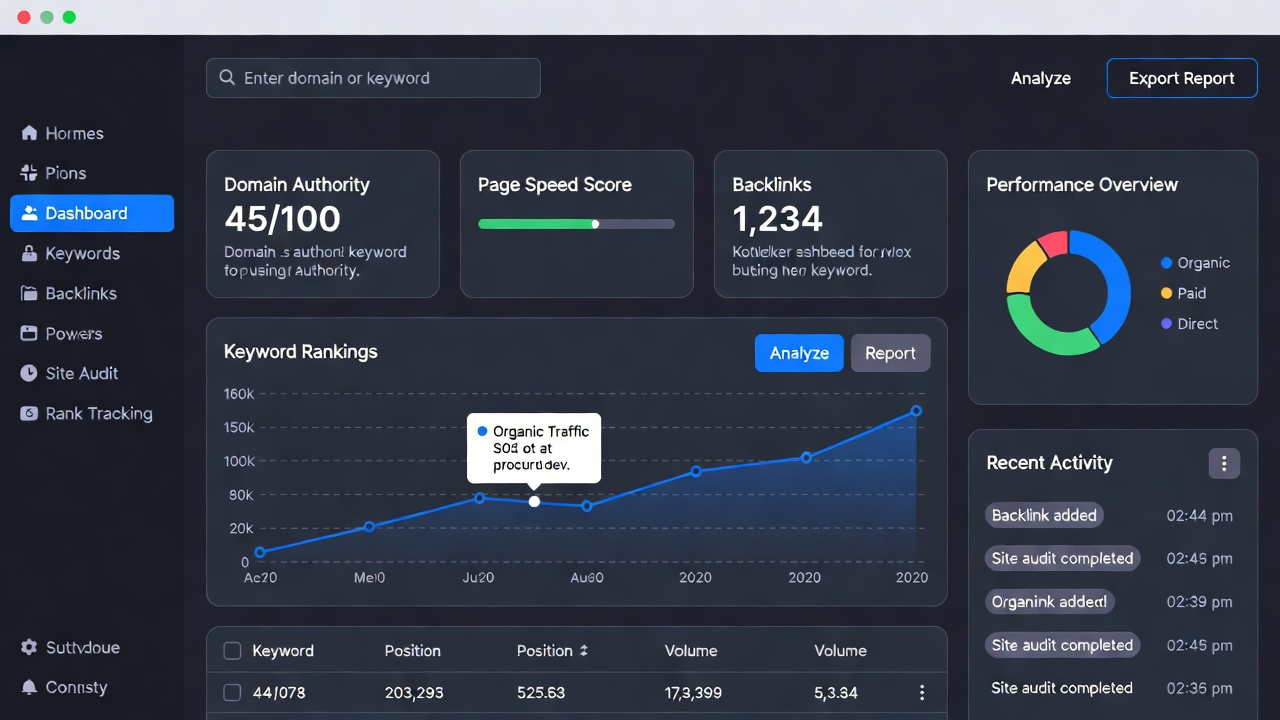This screenshot has height=720, width=1280.
Task: Sort by the Position column arrows
Action: [584, 651]
